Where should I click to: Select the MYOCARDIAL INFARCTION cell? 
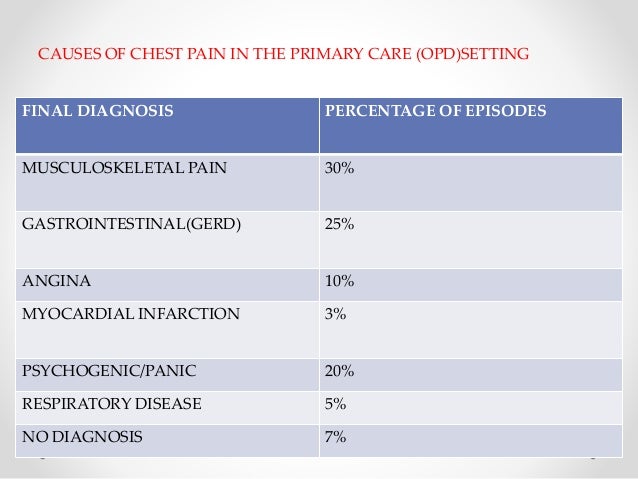coord(167,330)
